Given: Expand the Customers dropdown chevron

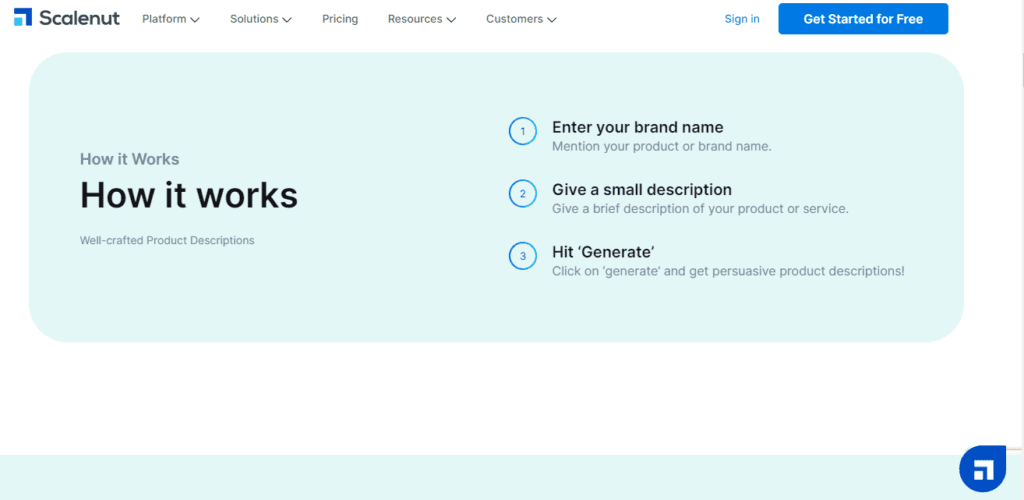Looking at the screenshot, I should (551, 20).
